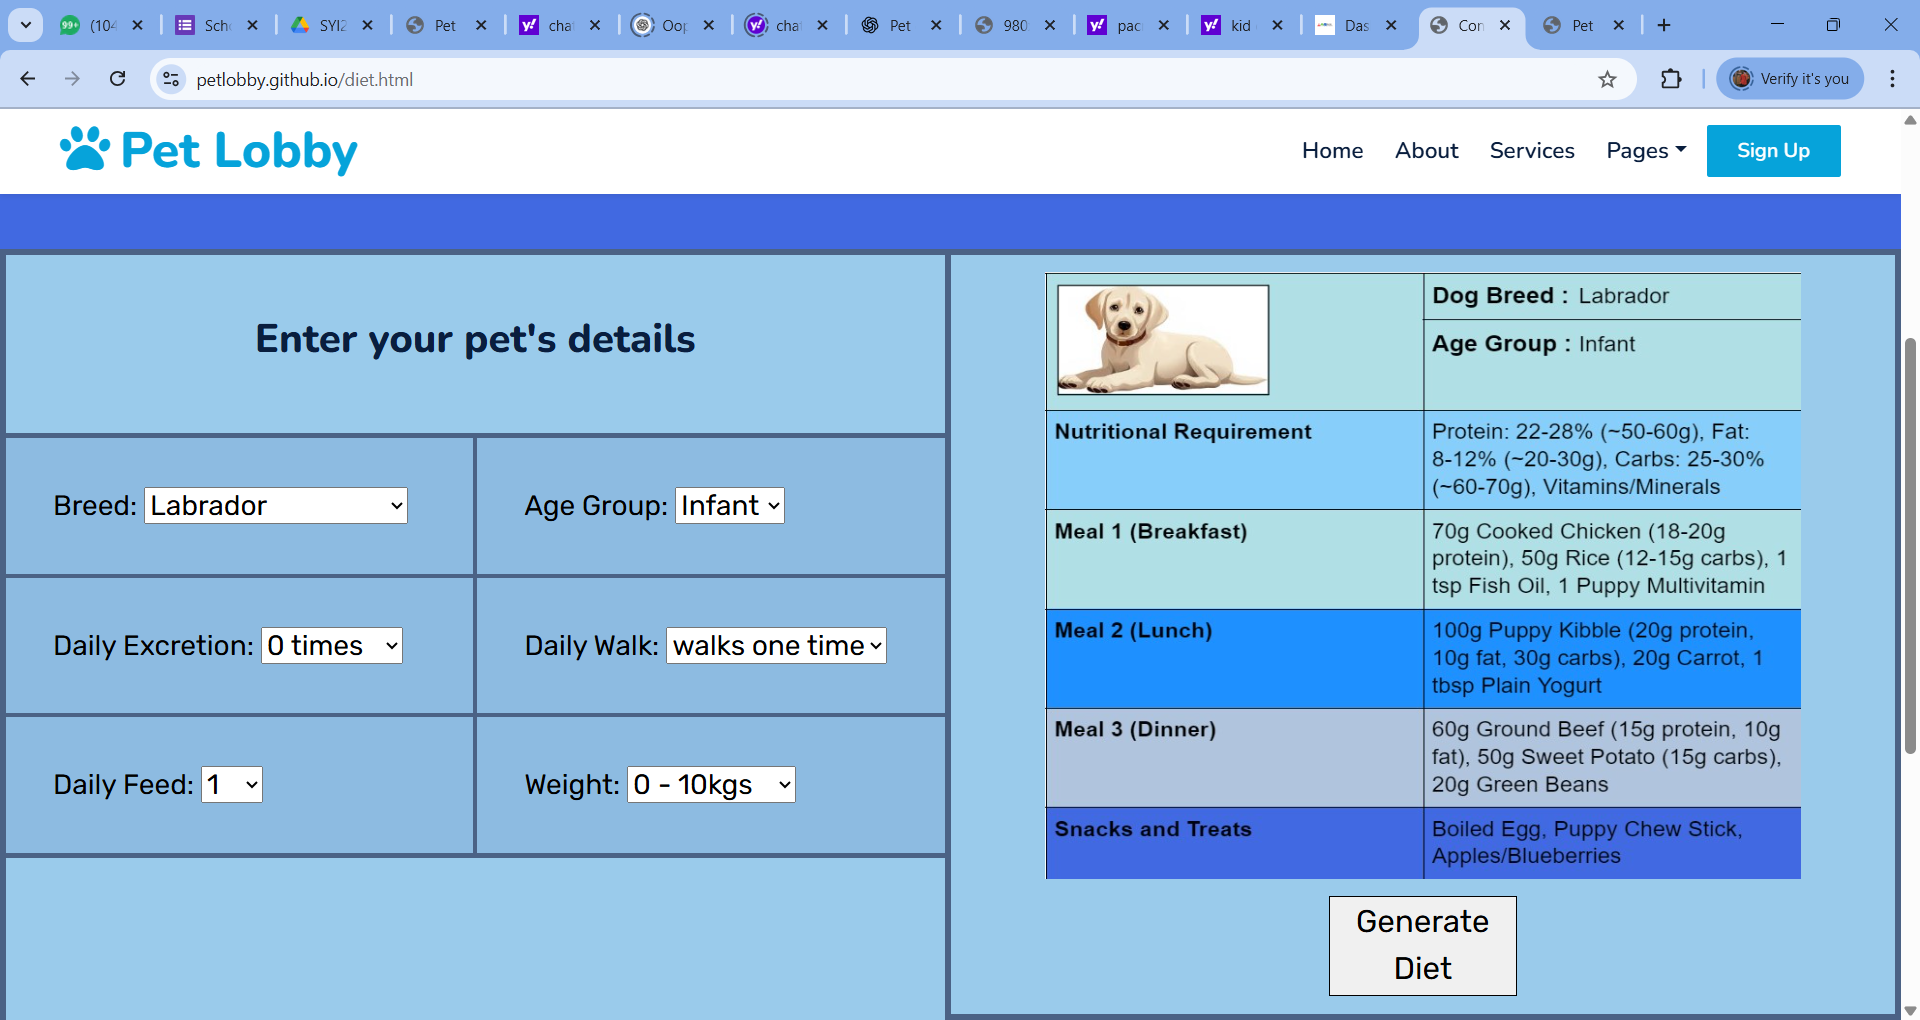Click the Pet Lobby paw logo
Image resolution: width=1920 pixels, height=1020 pixels.
click(x=84, y=149)
